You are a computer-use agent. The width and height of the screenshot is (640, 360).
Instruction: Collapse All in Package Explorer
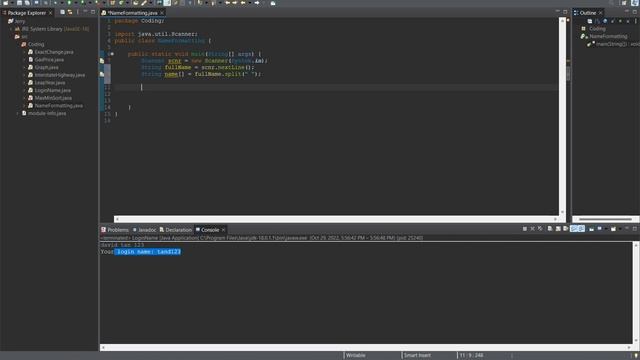tap(62, 12)
